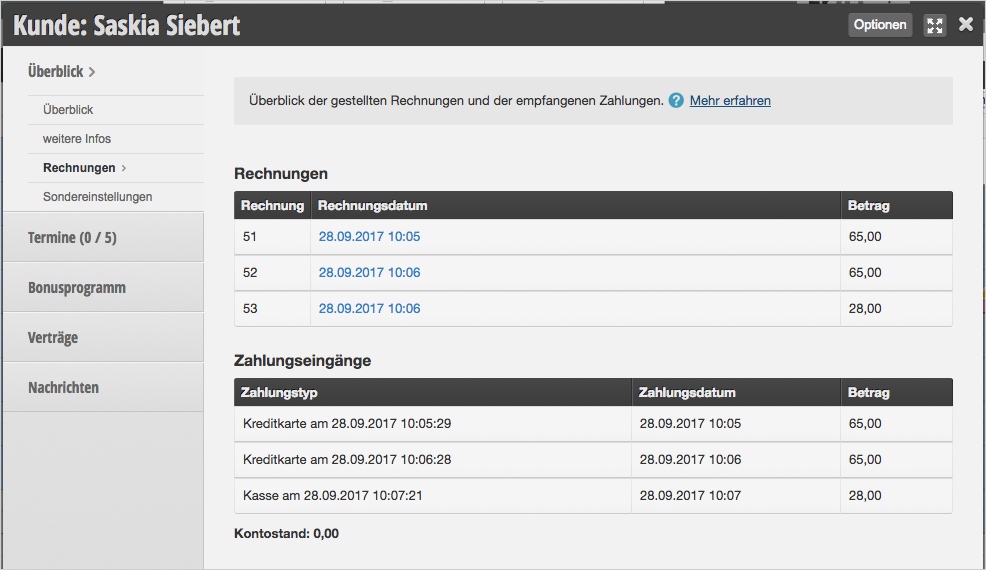Open Sondereinstellungen in the sidebar
The width and height of the screenshot is (986, 570).
pyautogui.click(x=97, y=197)
